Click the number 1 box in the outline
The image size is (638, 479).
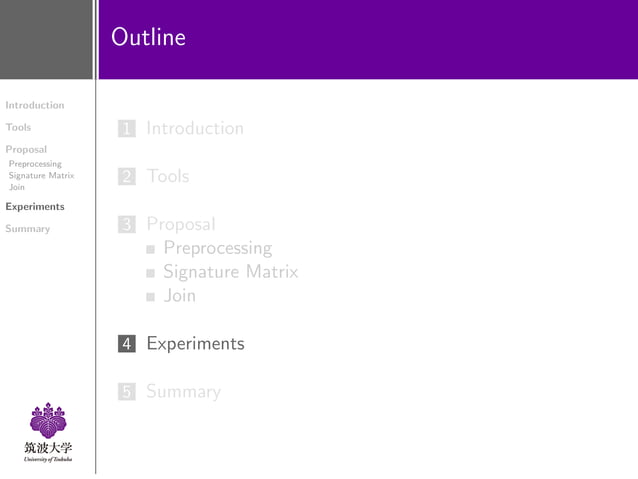click(x=126, y=129)
